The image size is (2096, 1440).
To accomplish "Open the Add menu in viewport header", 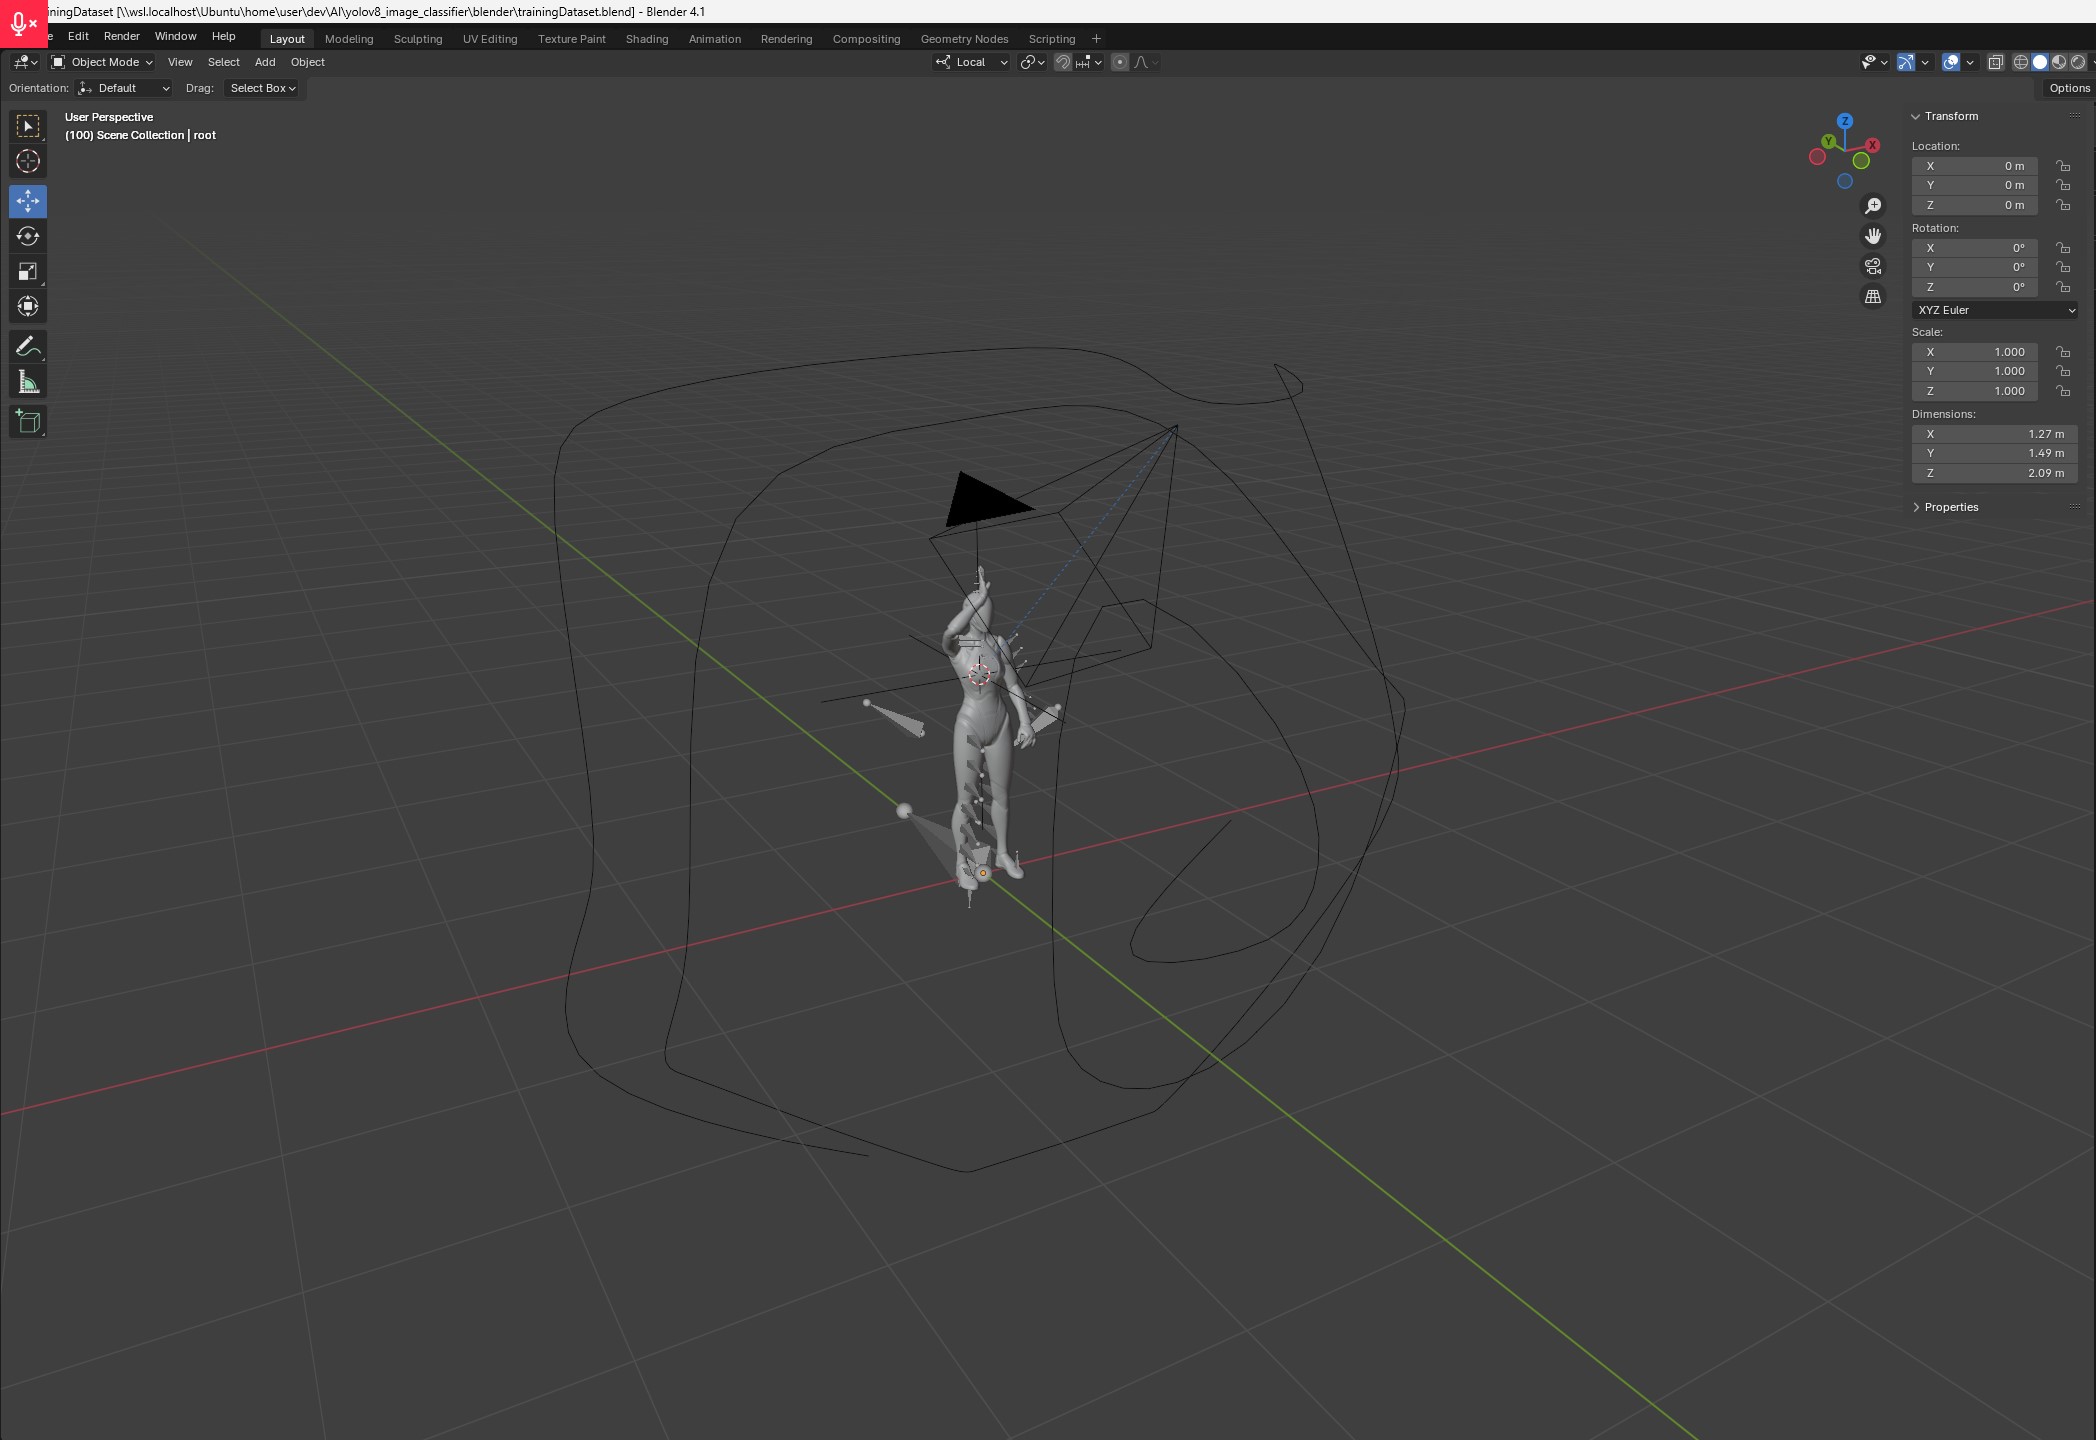I will point(265,62).
